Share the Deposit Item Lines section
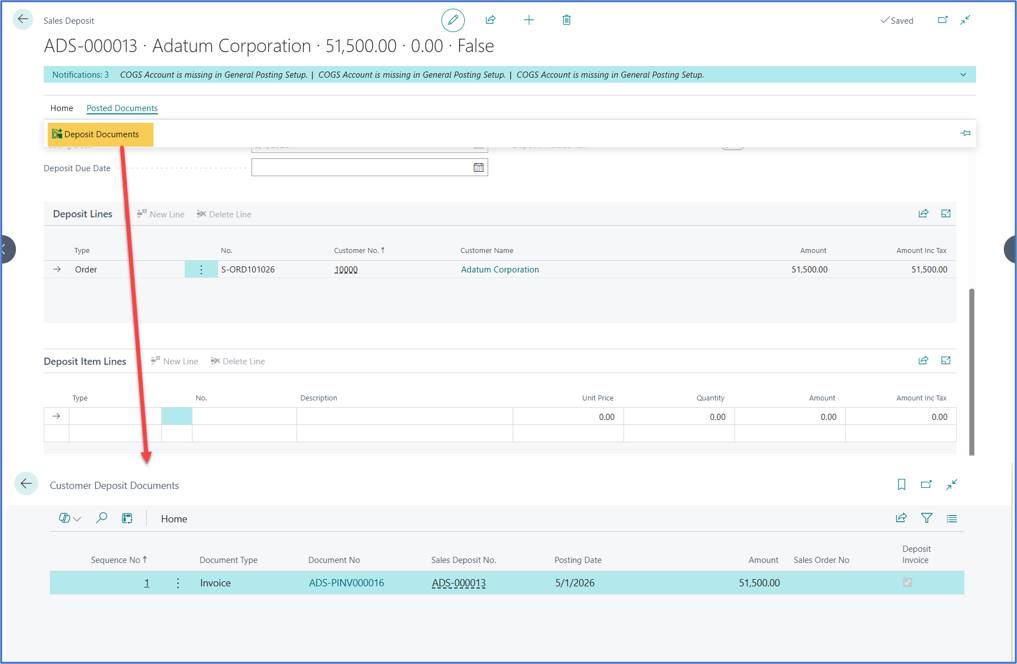 [x=923, y=361]
